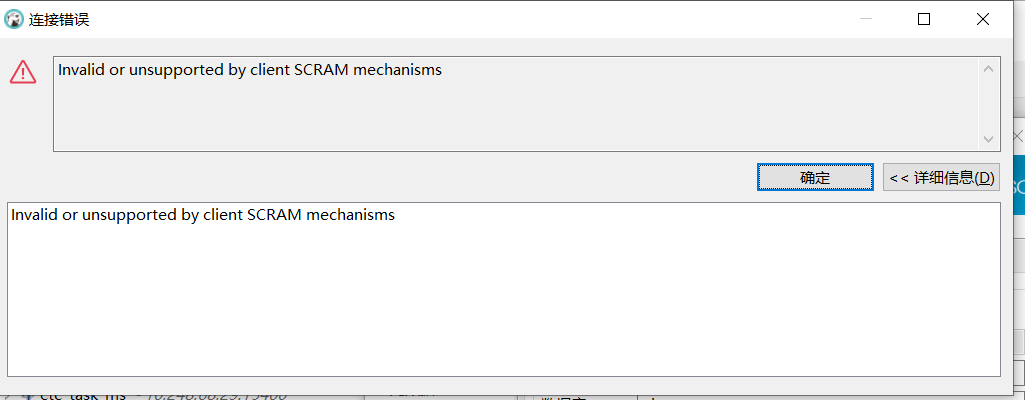Expand the ctc_task_ms tree node arrow
The width and height of the screenshot is (1025, 400).
[x=10, y=395]
